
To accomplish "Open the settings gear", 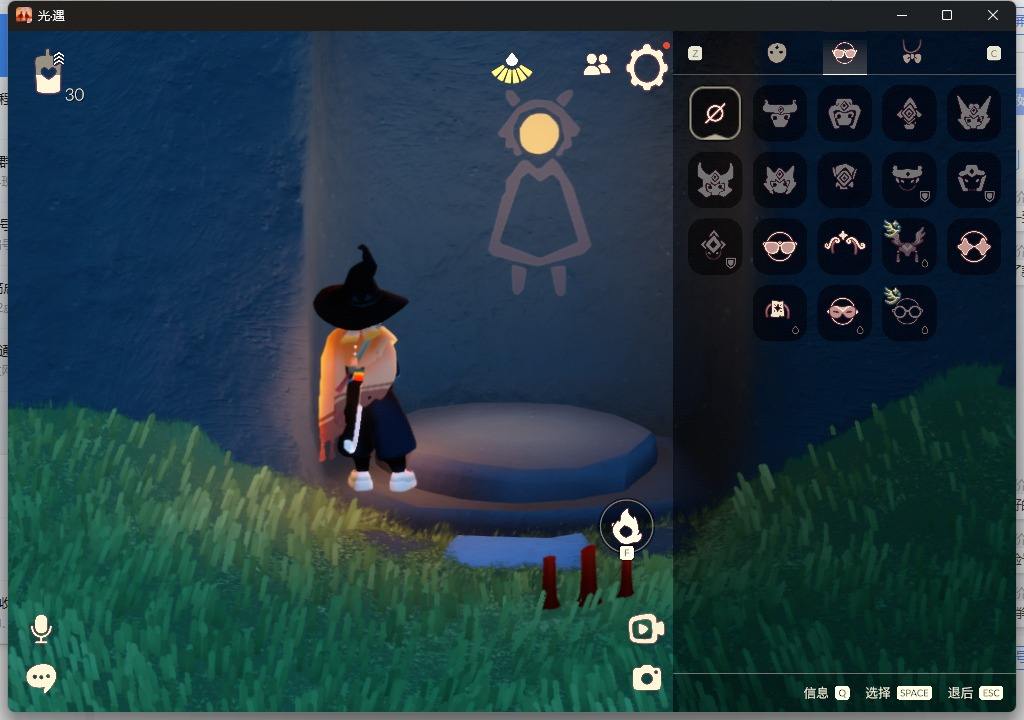I will coord(647,67).
